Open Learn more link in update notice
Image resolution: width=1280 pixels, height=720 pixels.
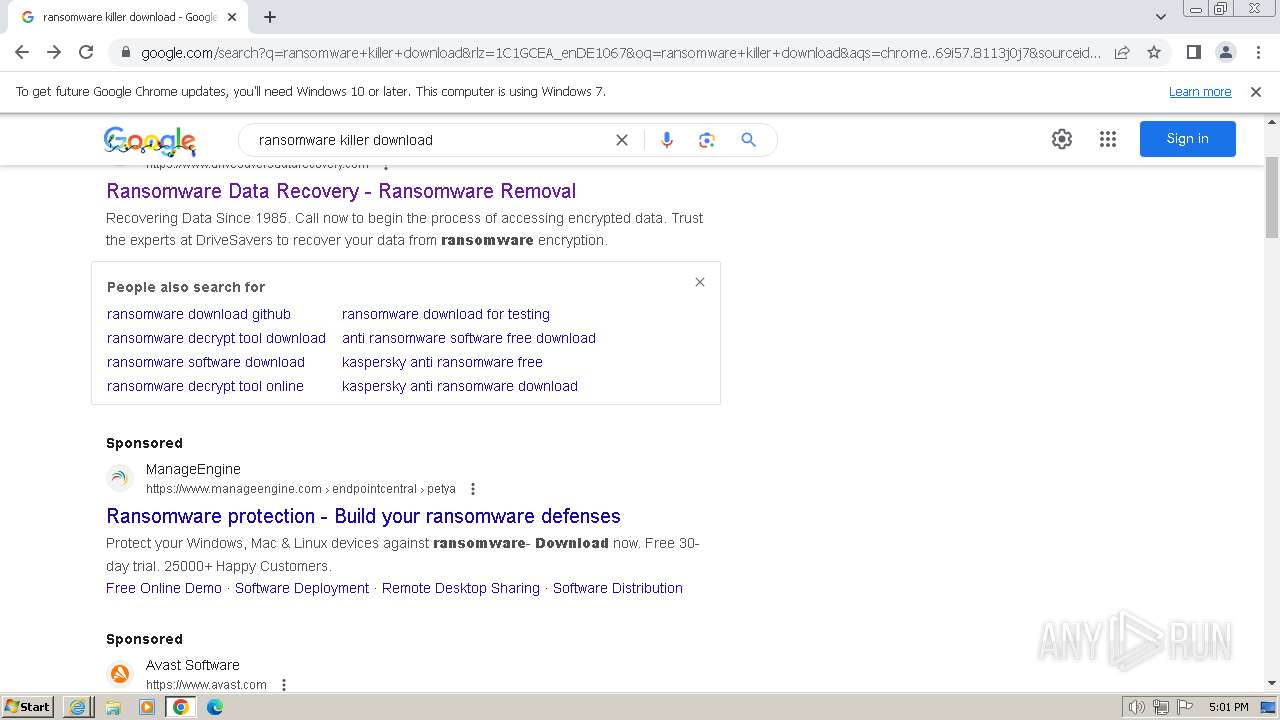1200,91
